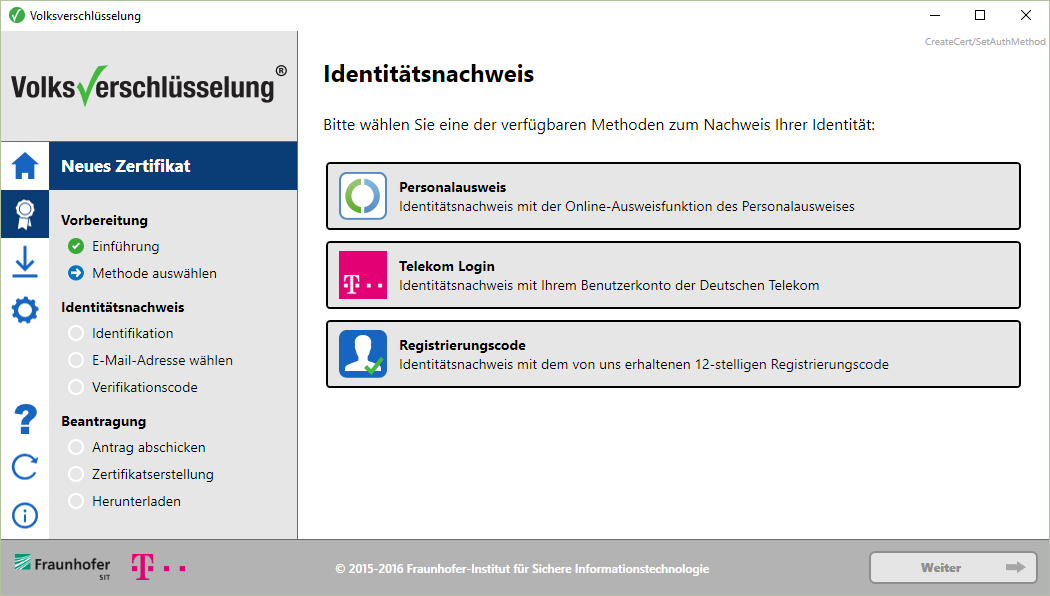1050x596 pixels.
Task: Minimize the Volksverschlüsselung window
Action: 935,15
